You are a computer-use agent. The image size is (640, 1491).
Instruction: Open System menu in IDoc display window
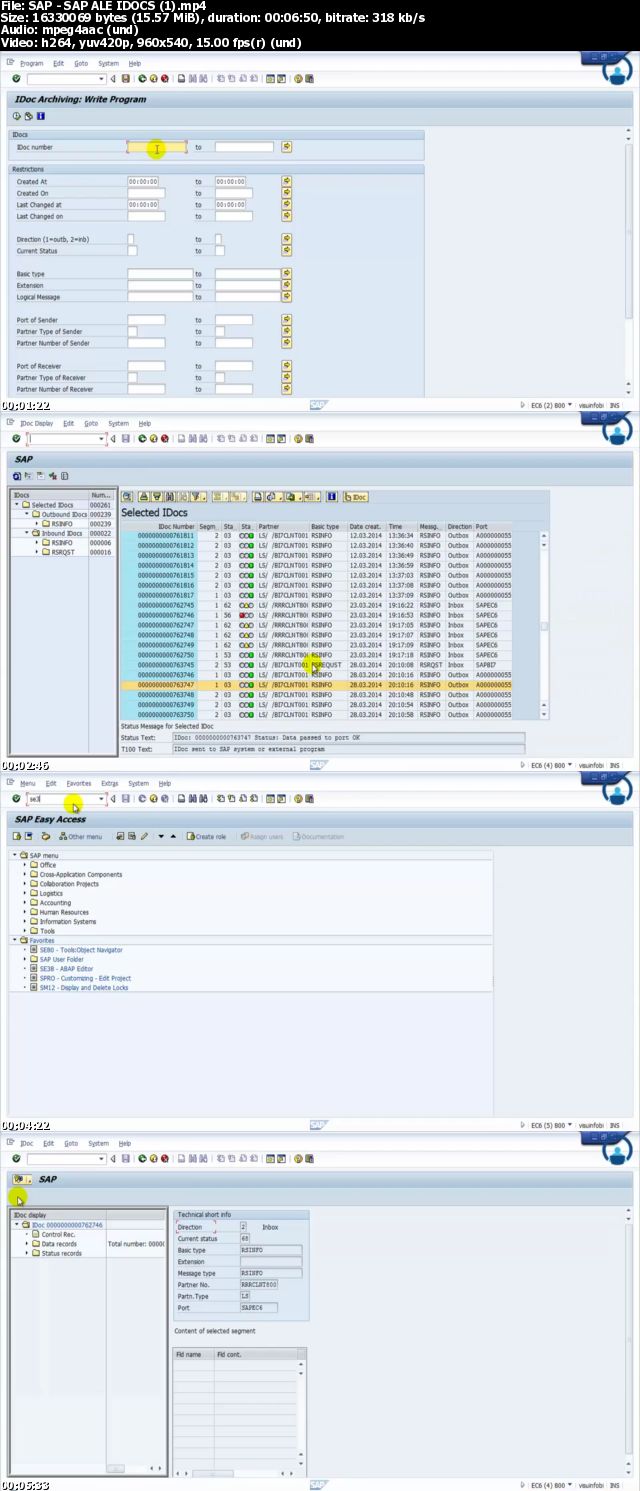click(98, 1143)
